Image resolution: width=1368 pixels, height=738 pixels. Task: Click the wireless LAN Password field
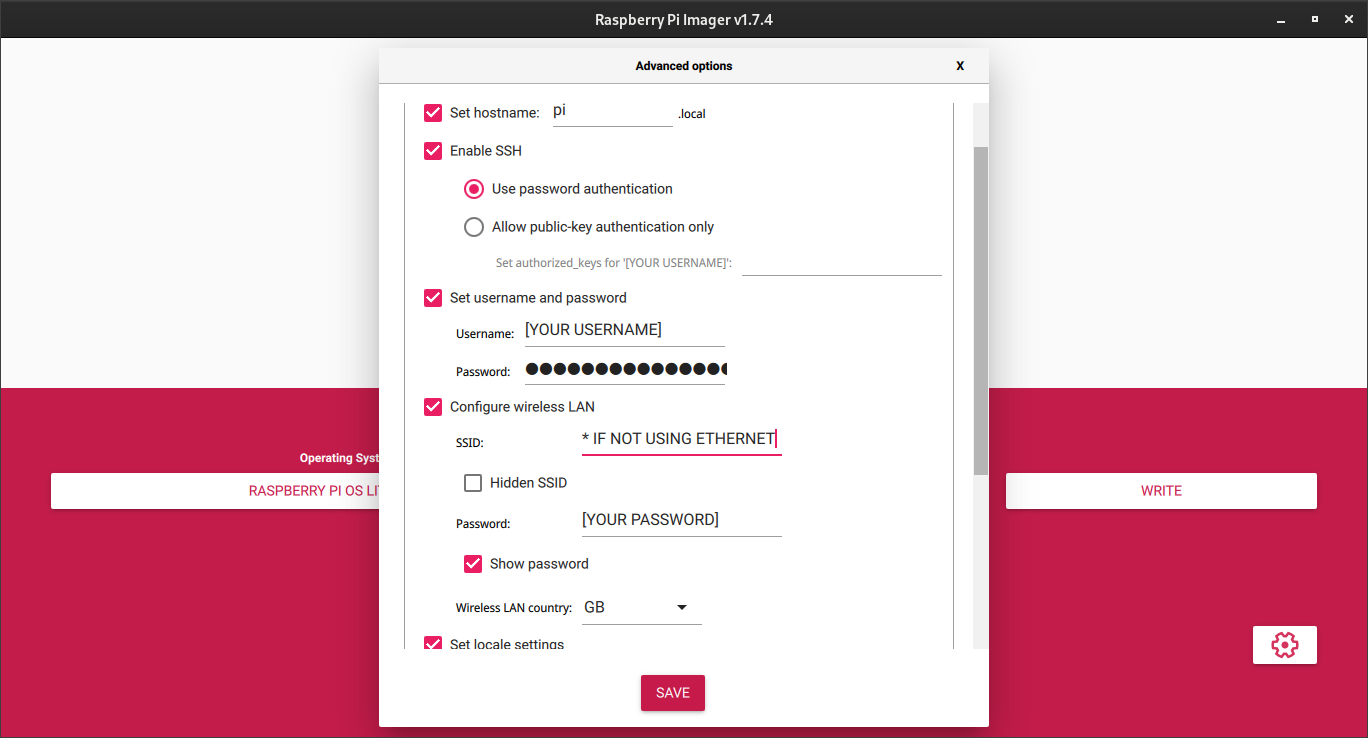[x=682, y=521]
